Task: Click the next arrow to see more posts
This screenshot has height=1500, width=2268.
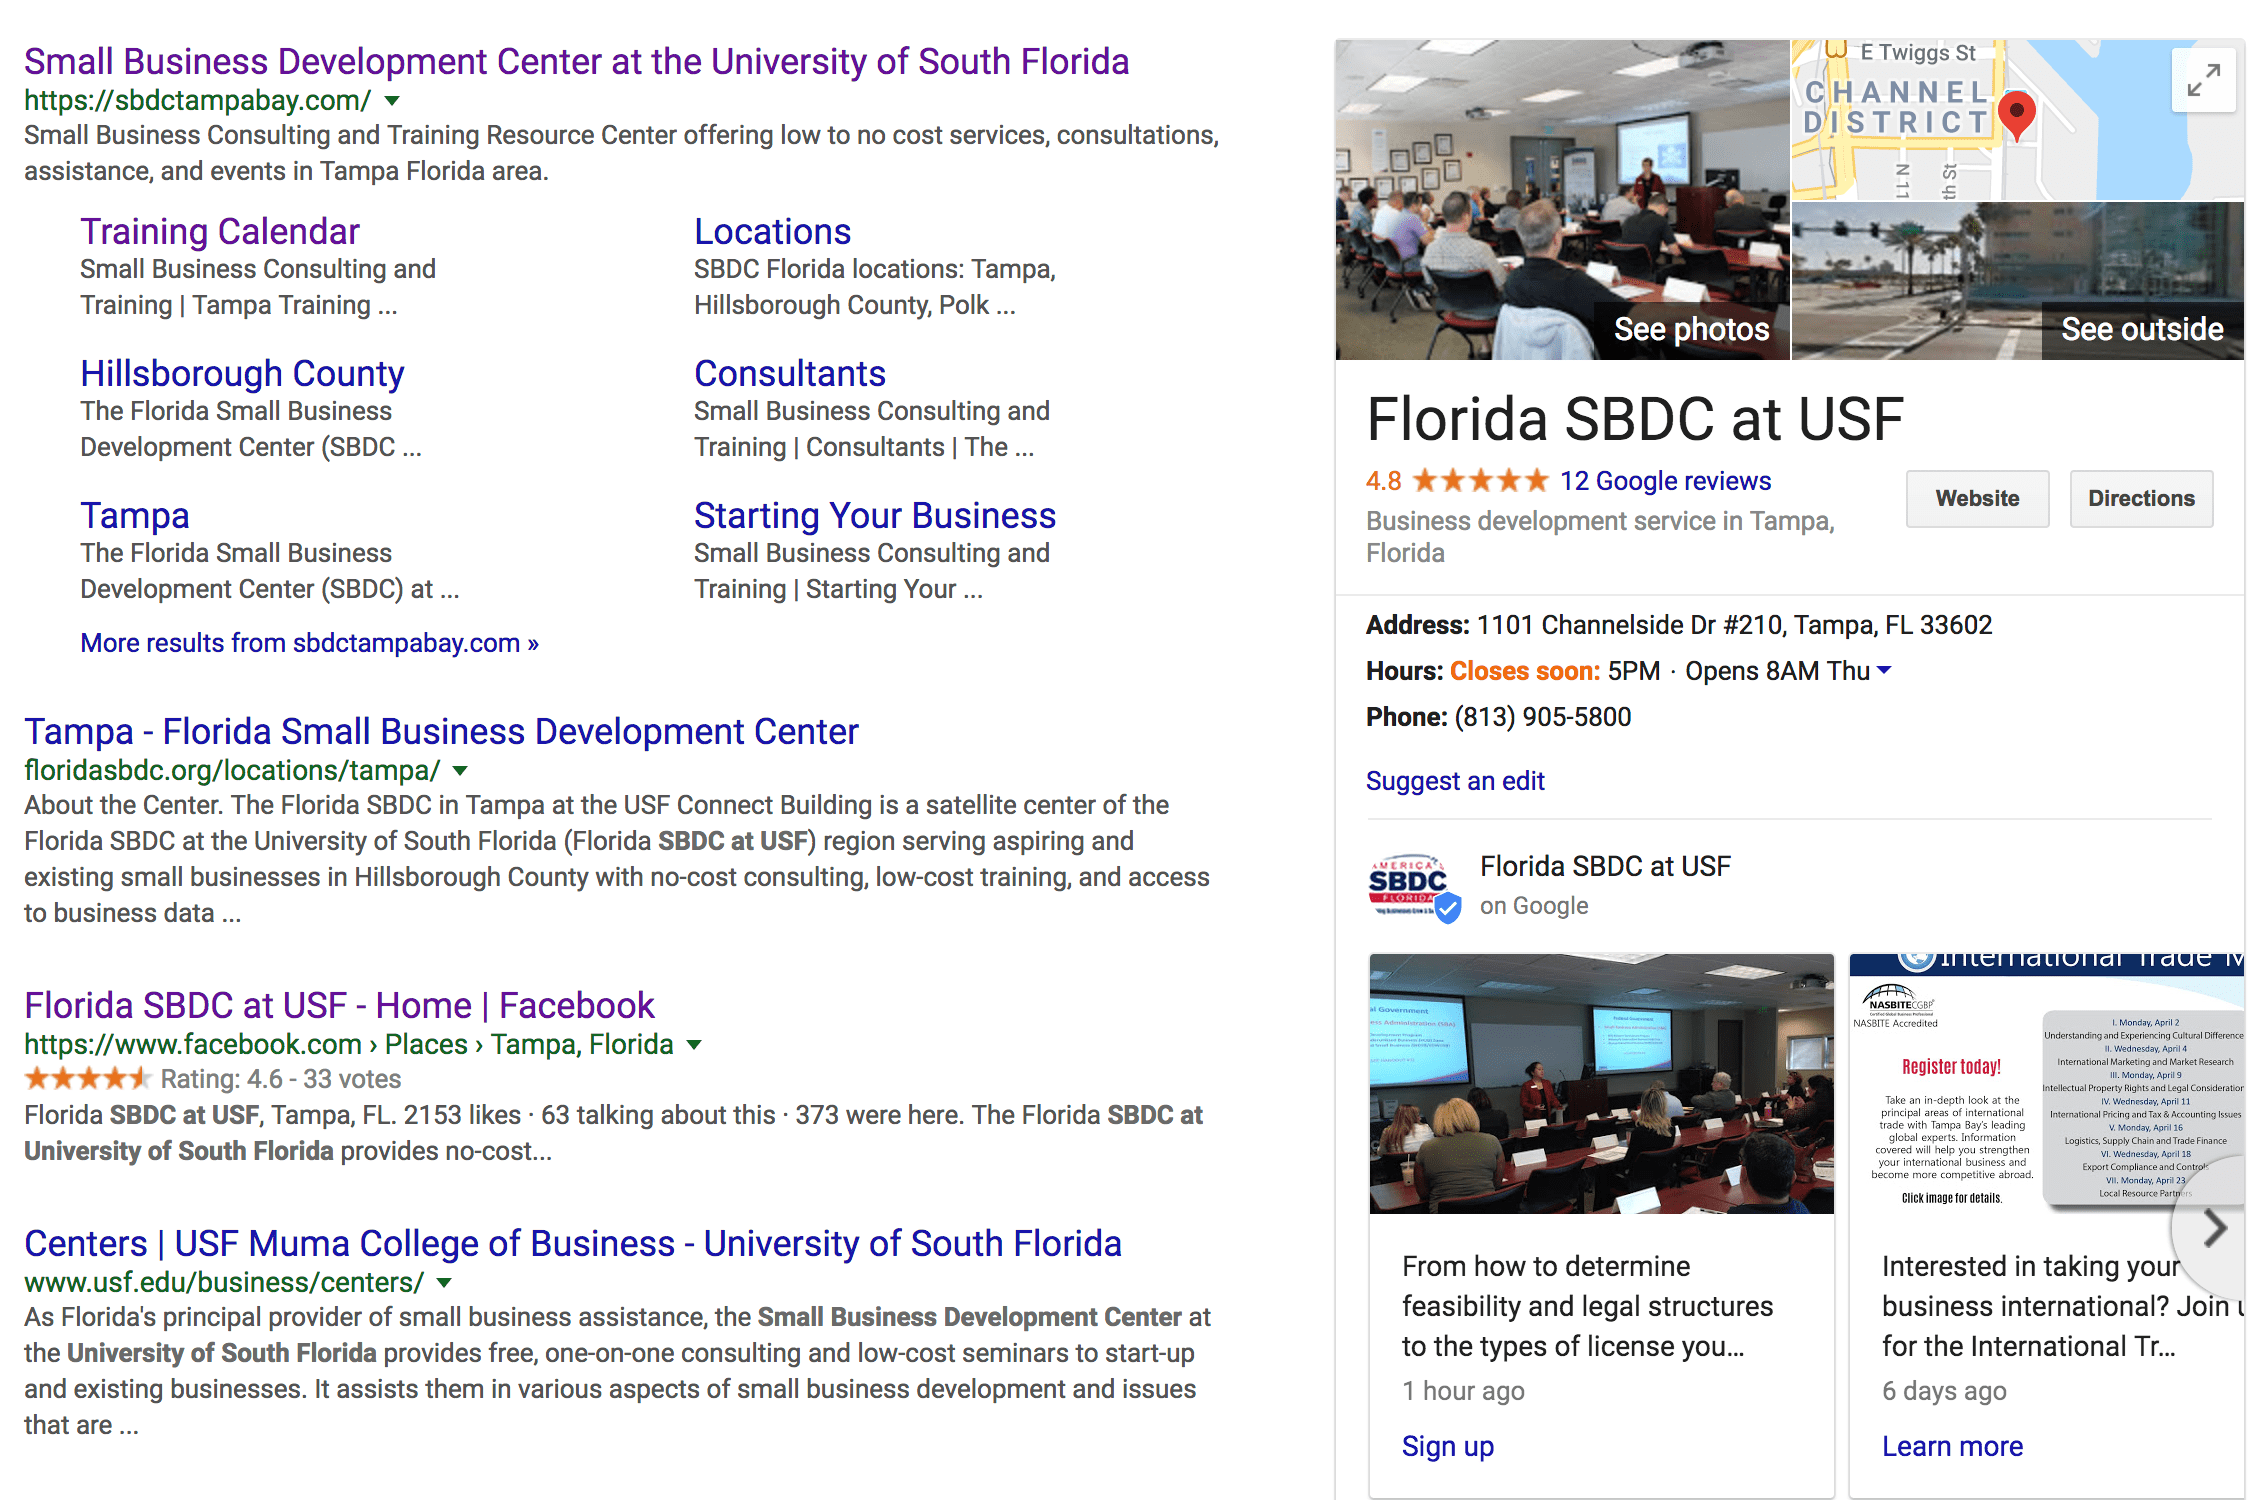Action: pyautogui.click(x=2216, y=1230)
